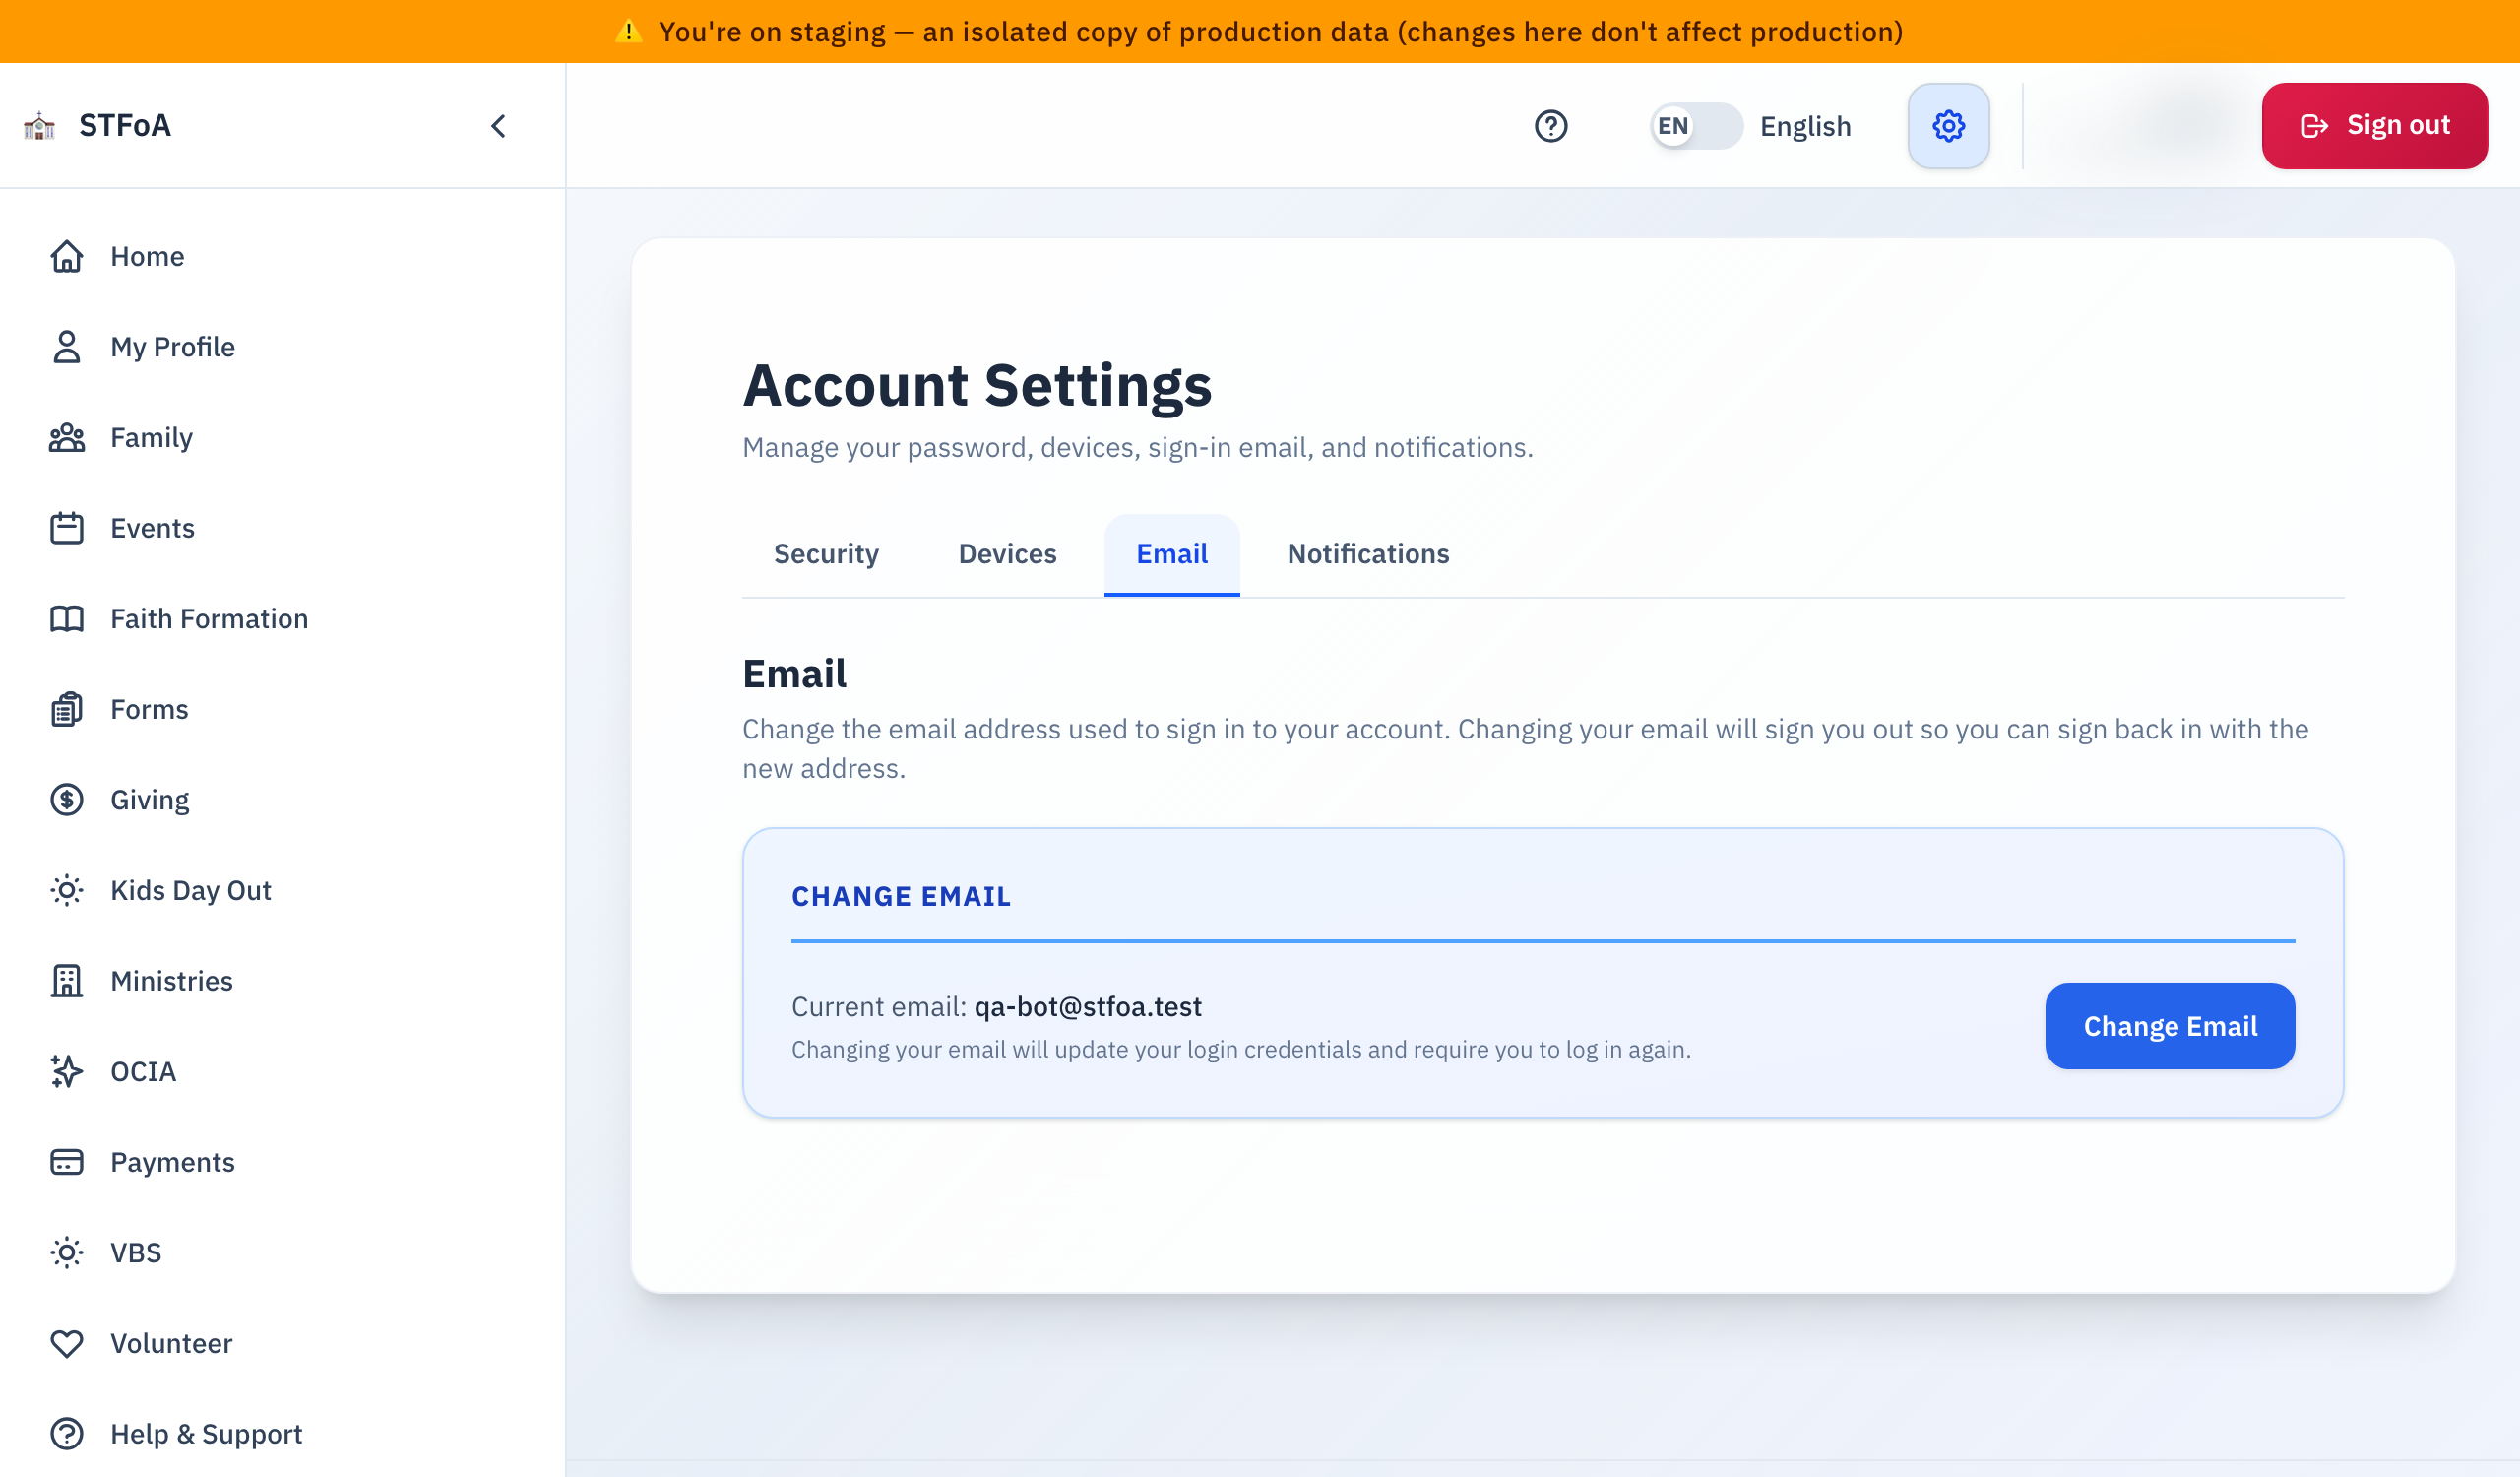The height and width of the screenshot is (1477, 2520).
Task: Click the Family group icon
Action: point(66,438)
